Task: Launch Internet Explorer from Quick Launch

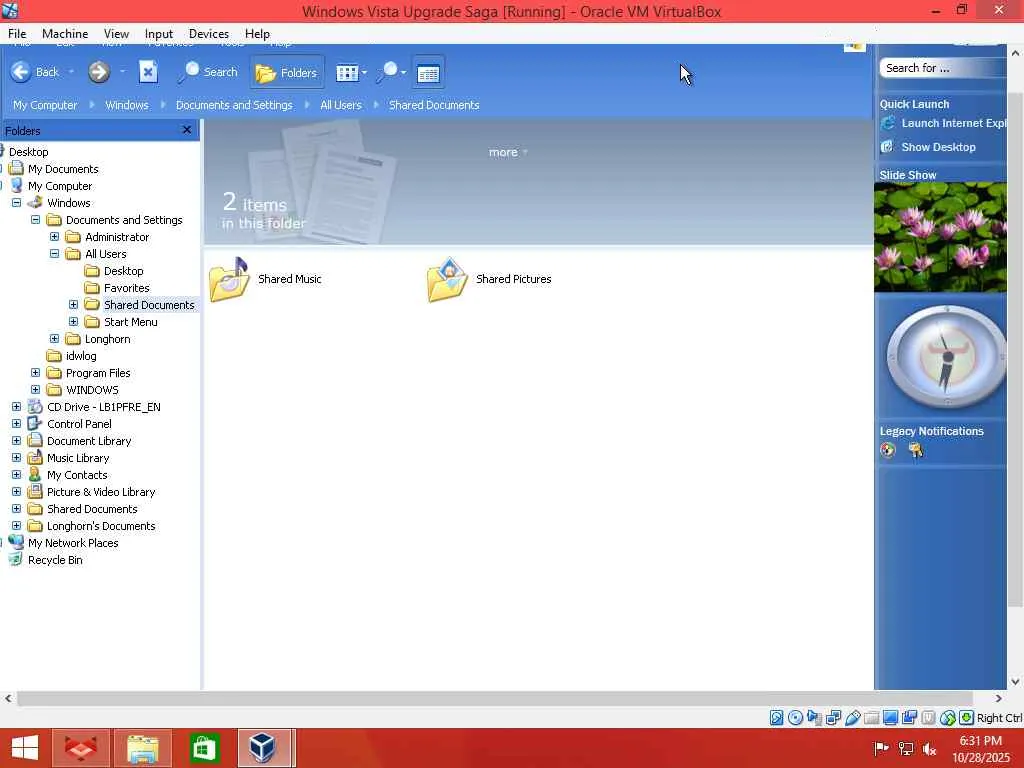Action: (x=944, y=123)
